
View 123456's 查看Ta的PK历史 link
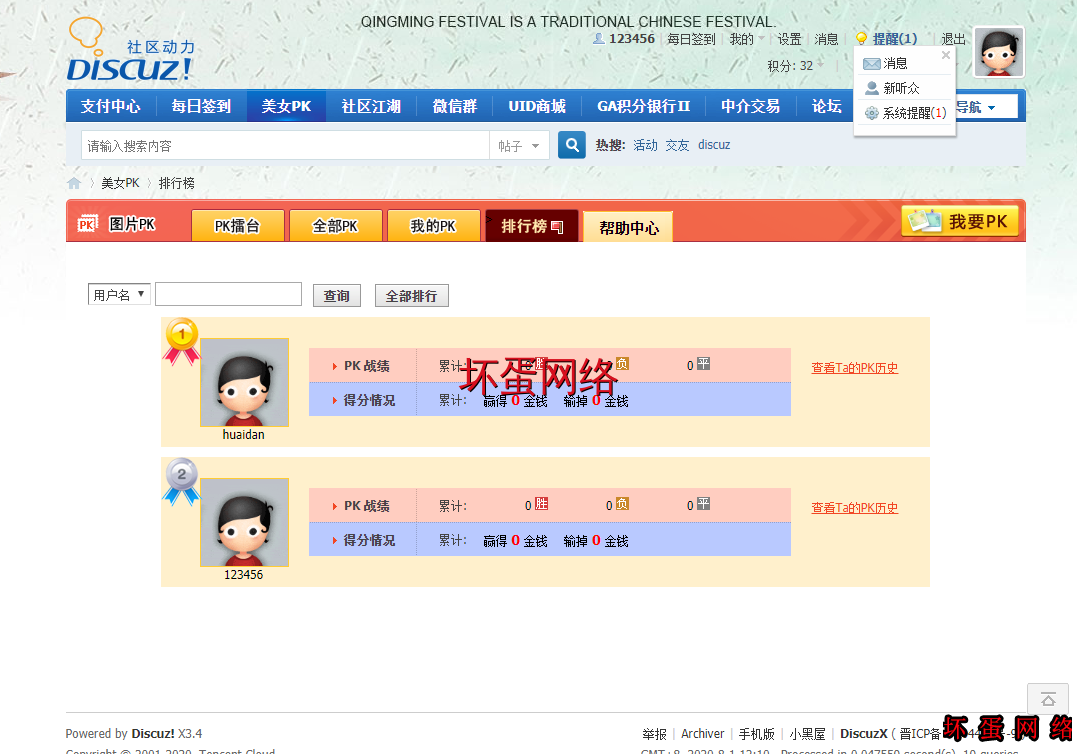854,507
